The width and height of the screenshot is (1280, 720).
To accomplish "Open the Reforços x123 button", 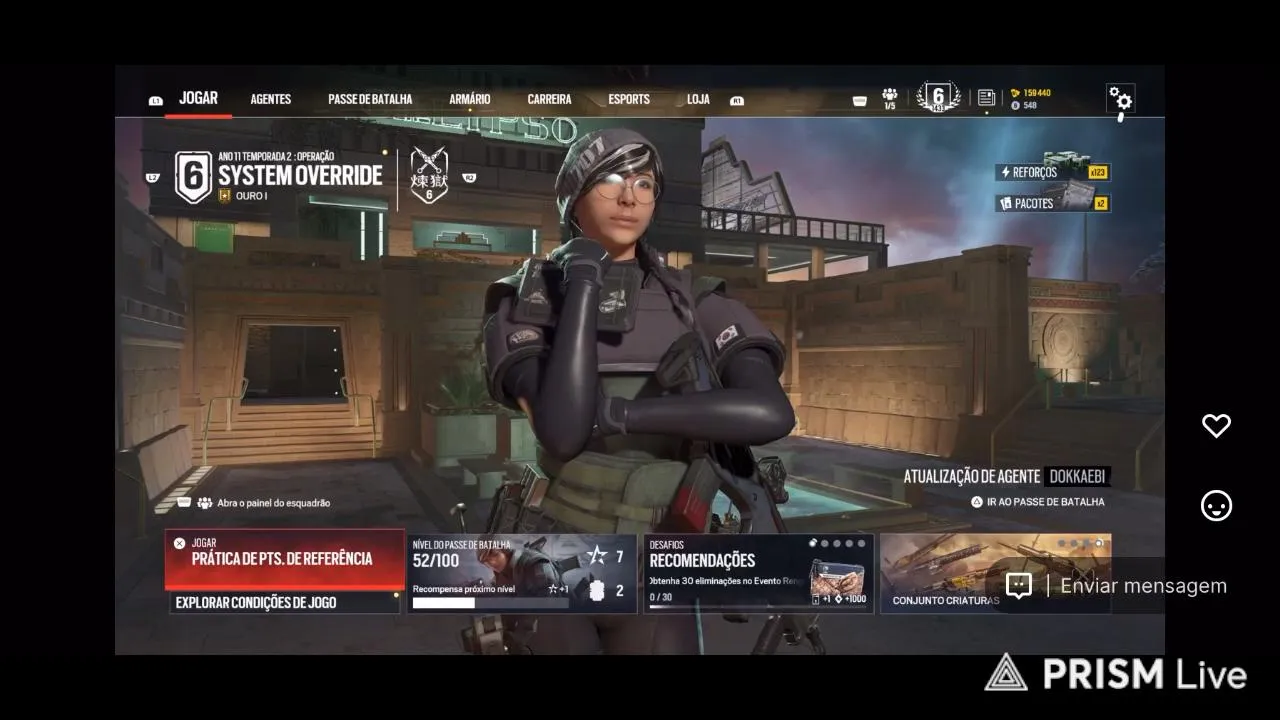I will coord(1052,172).
